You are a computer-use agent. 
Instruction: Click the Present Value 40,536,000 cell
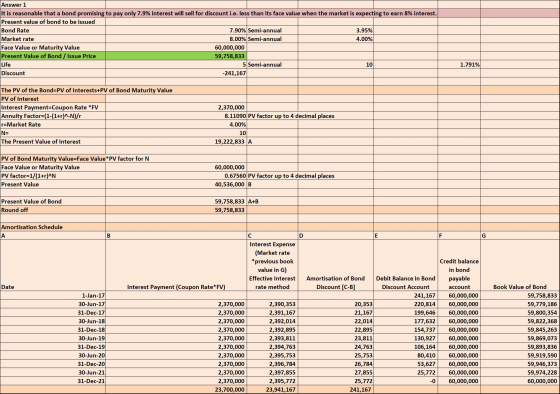176,185
